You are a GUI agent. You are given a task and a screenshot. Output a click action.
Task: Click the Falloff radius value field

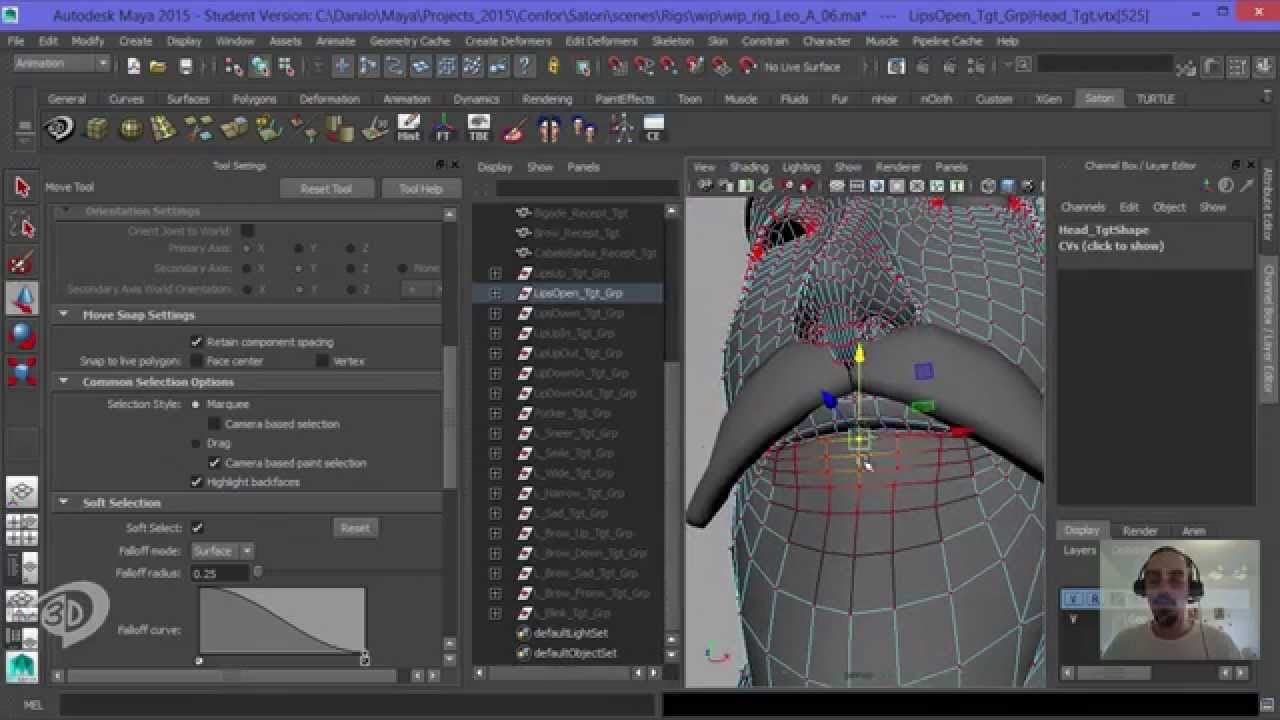click(x=220, y=574)
